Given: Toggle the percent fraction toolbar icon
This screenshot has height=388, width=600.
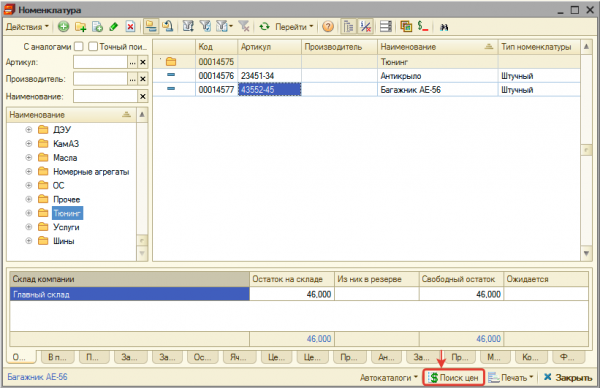Looking at the screenshot, I should (365, 26).
